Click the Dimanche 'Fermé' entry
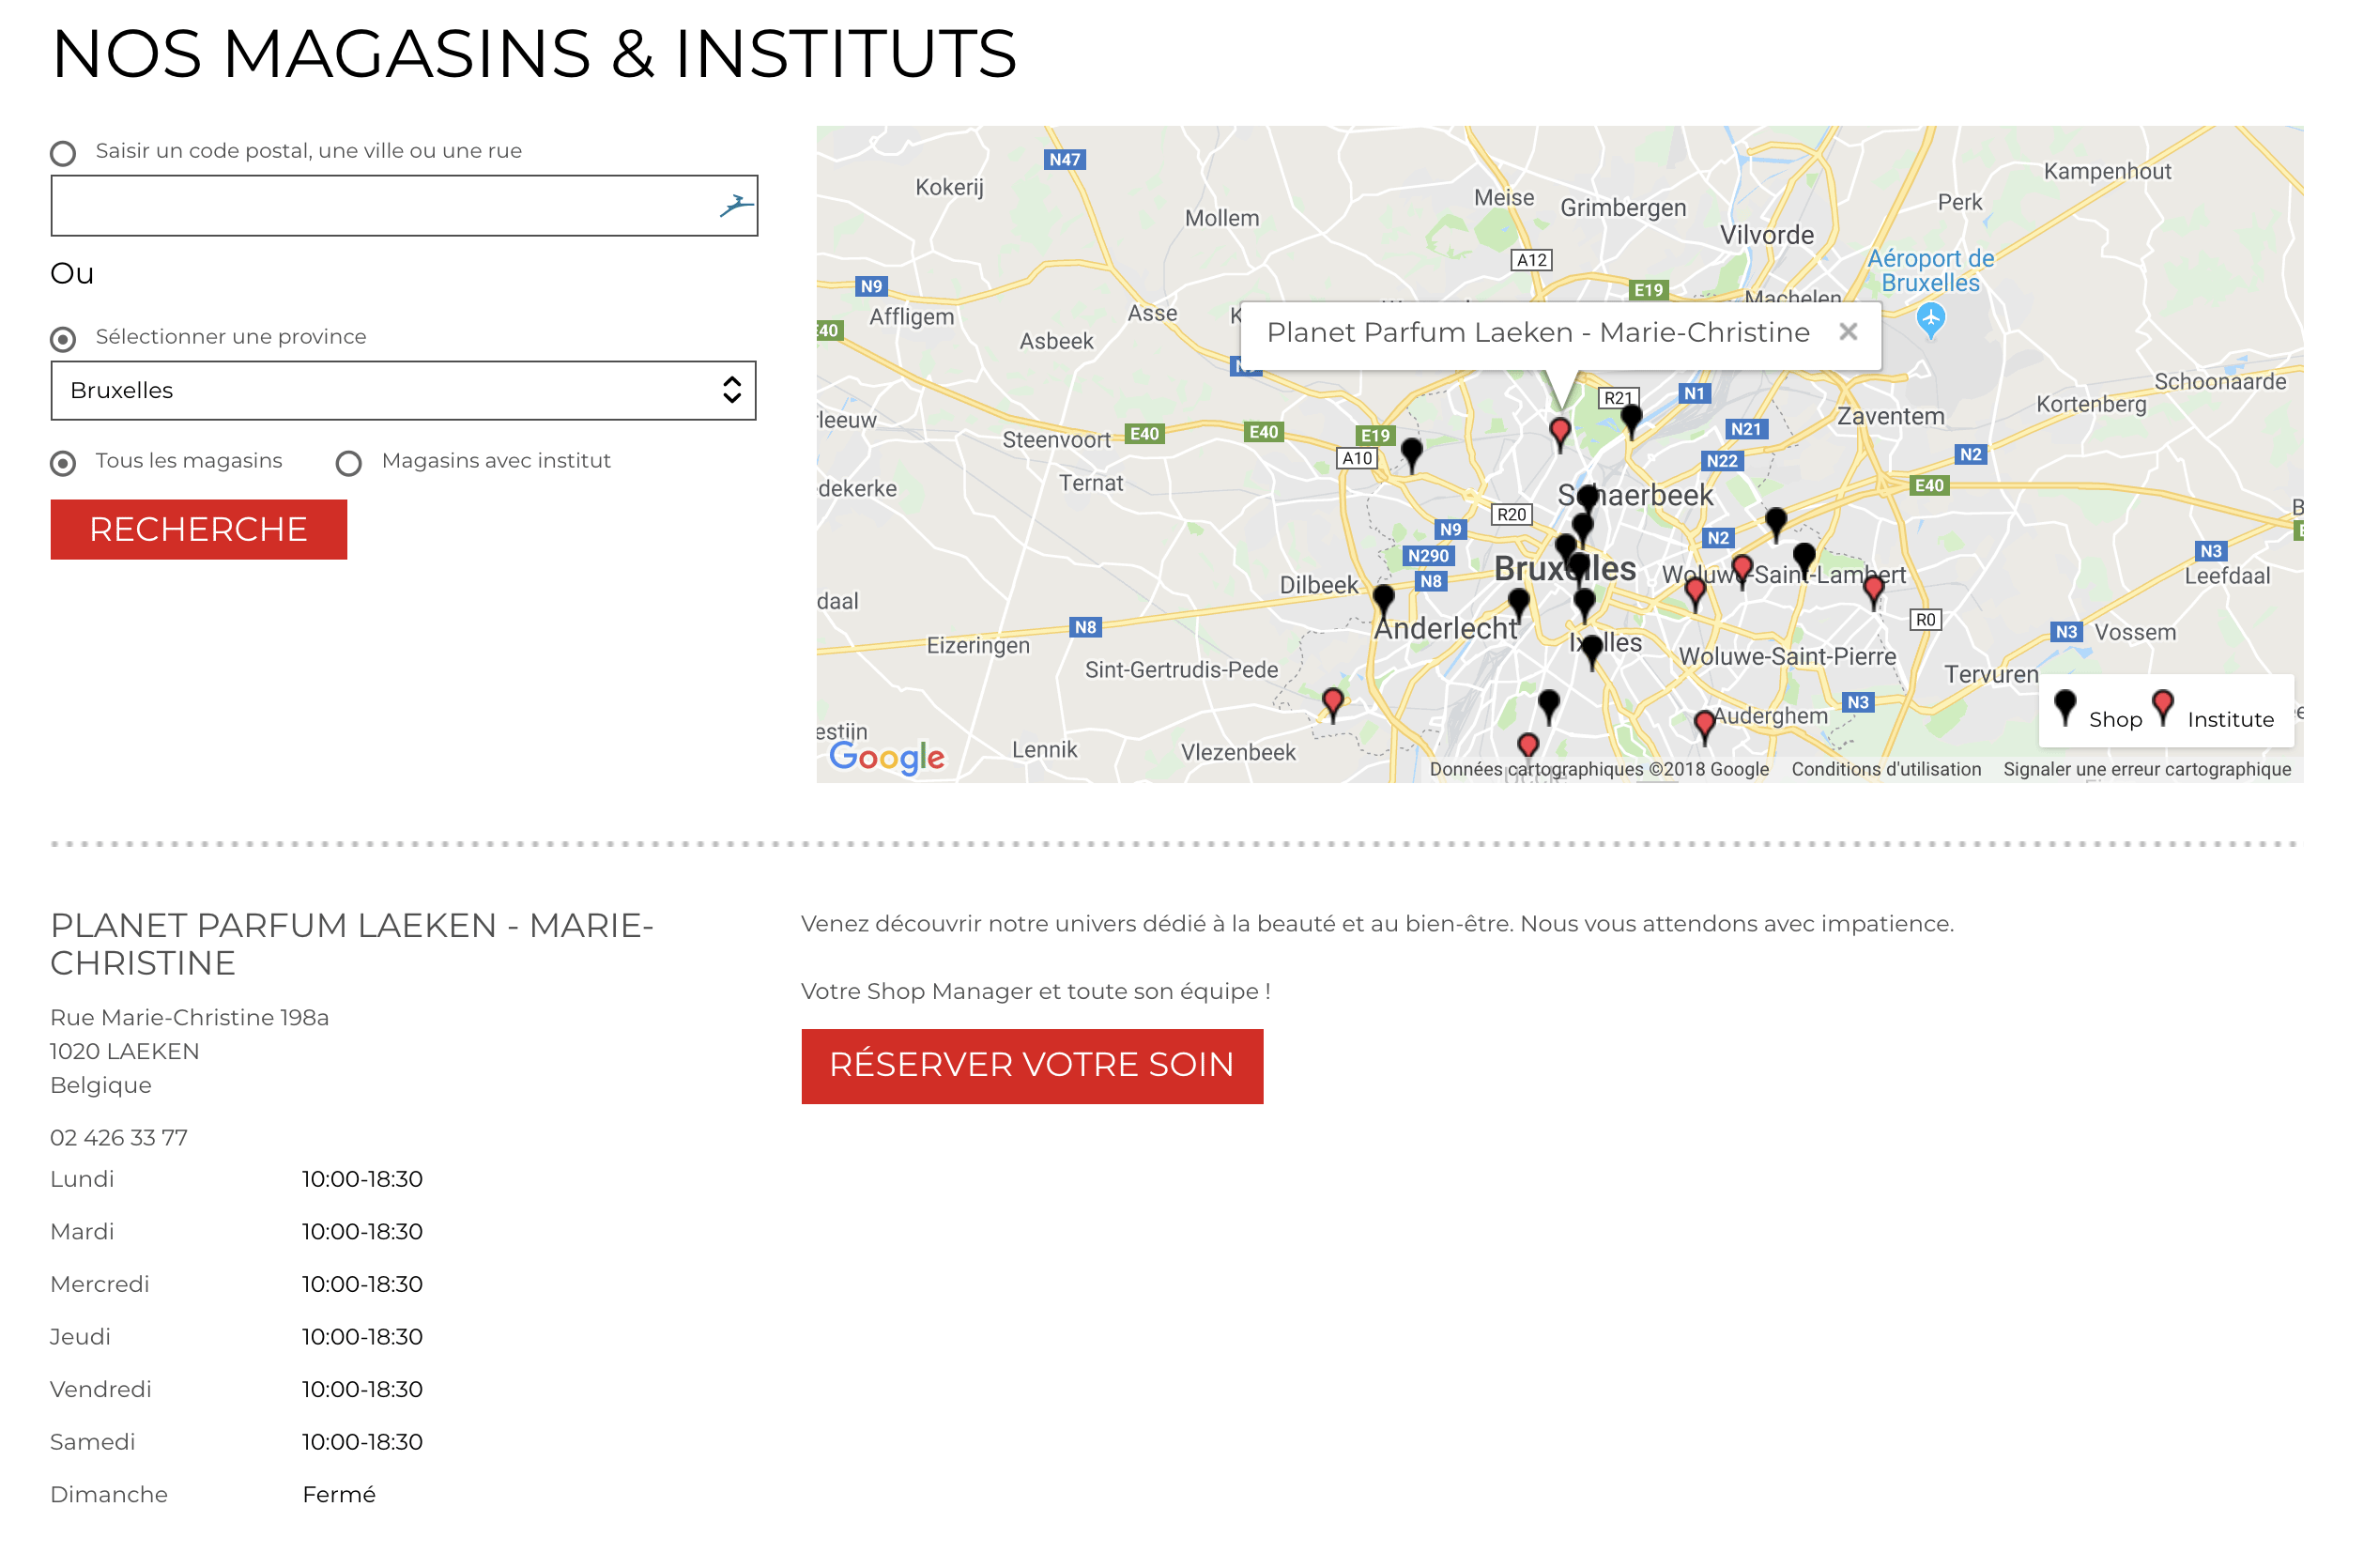2379x1568 pixels. 339,1496
